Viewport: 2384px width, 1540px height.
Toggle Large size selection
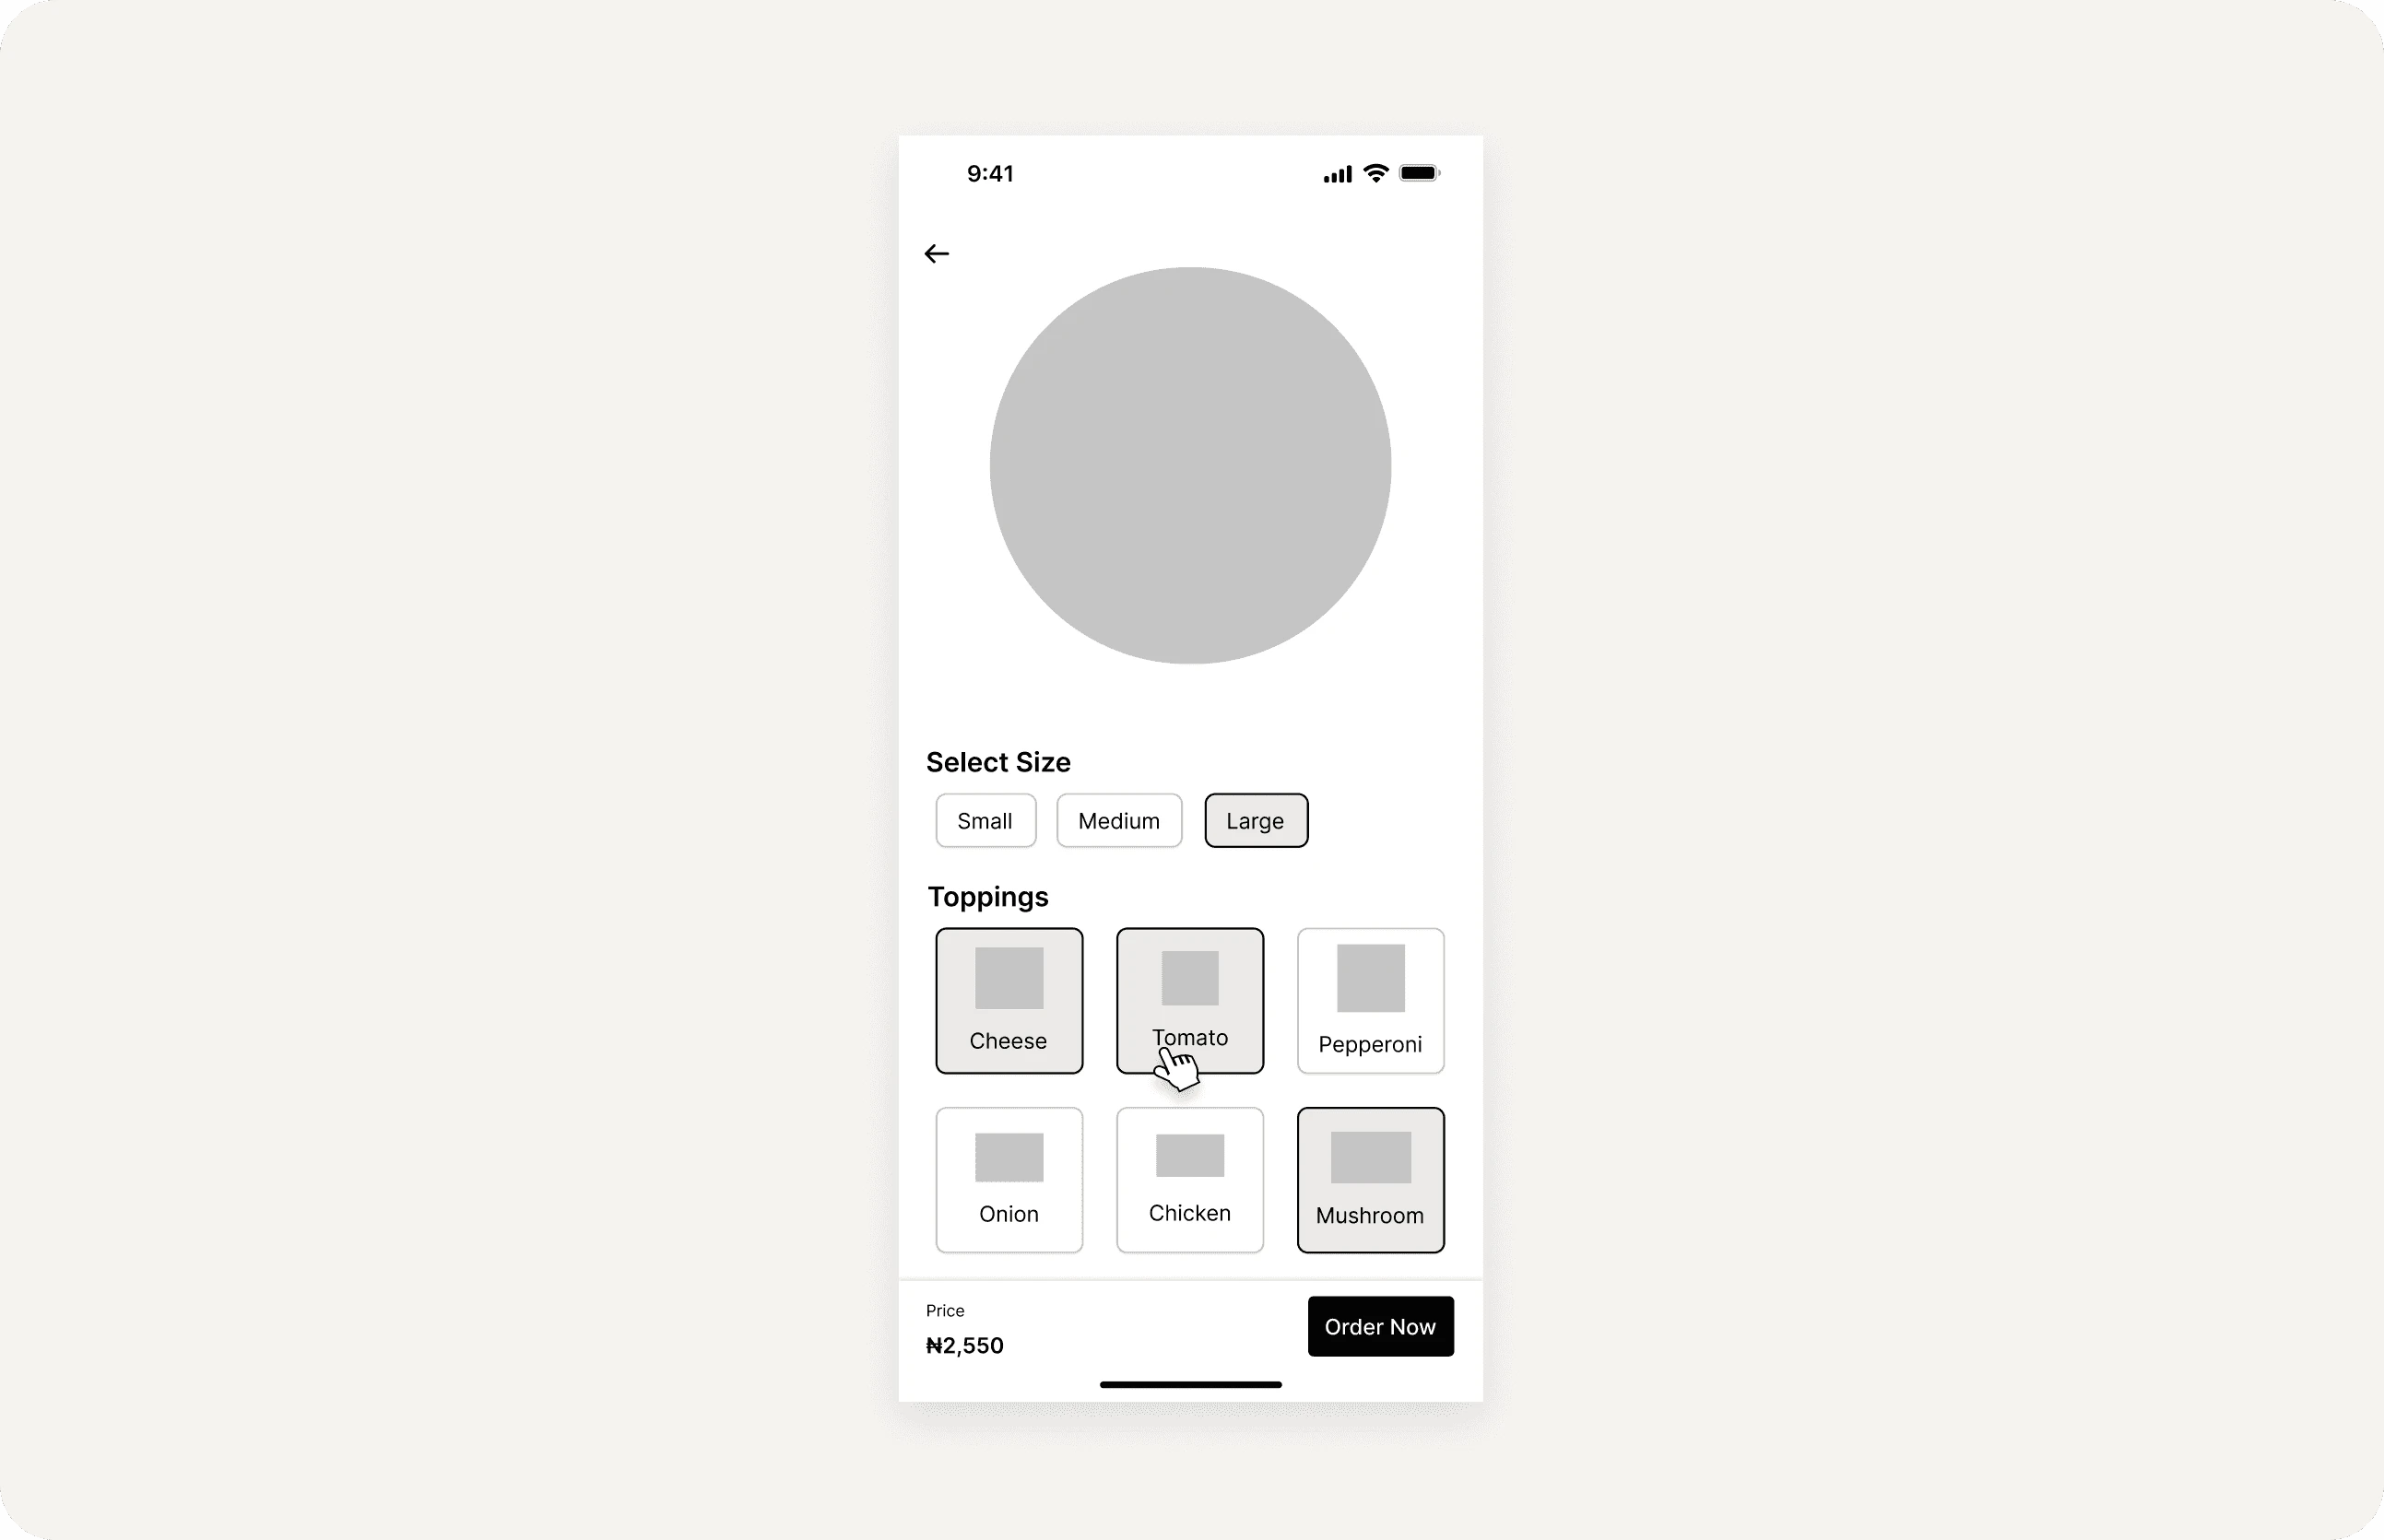pyautogui.click(x=1255, y=819)
